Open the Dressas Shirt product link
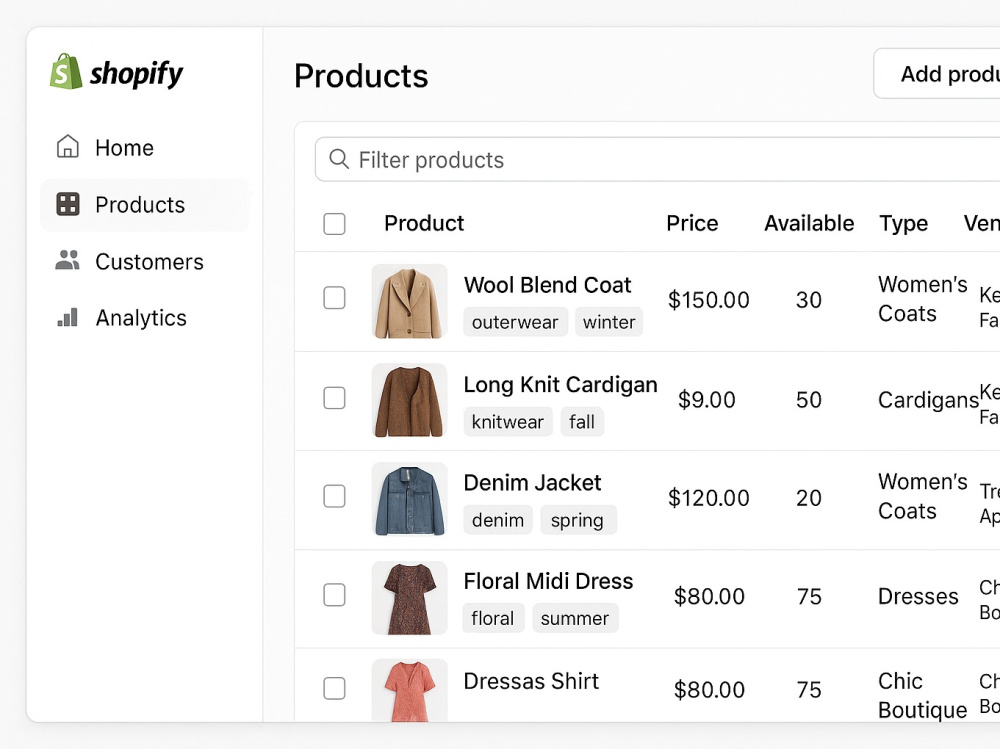 pos(531,681)
